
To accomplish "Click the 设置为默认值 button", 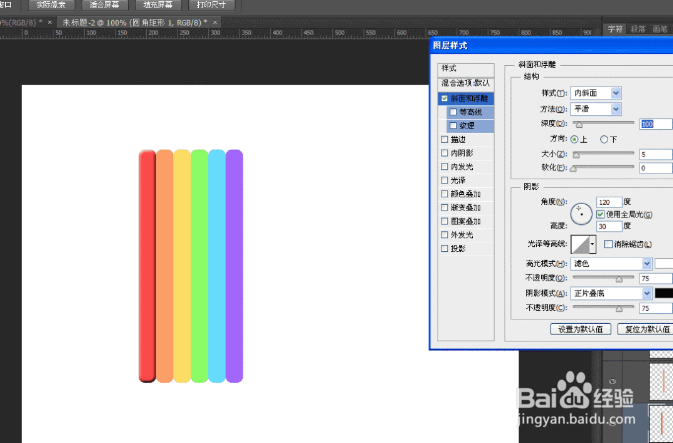I will point(580,329).
